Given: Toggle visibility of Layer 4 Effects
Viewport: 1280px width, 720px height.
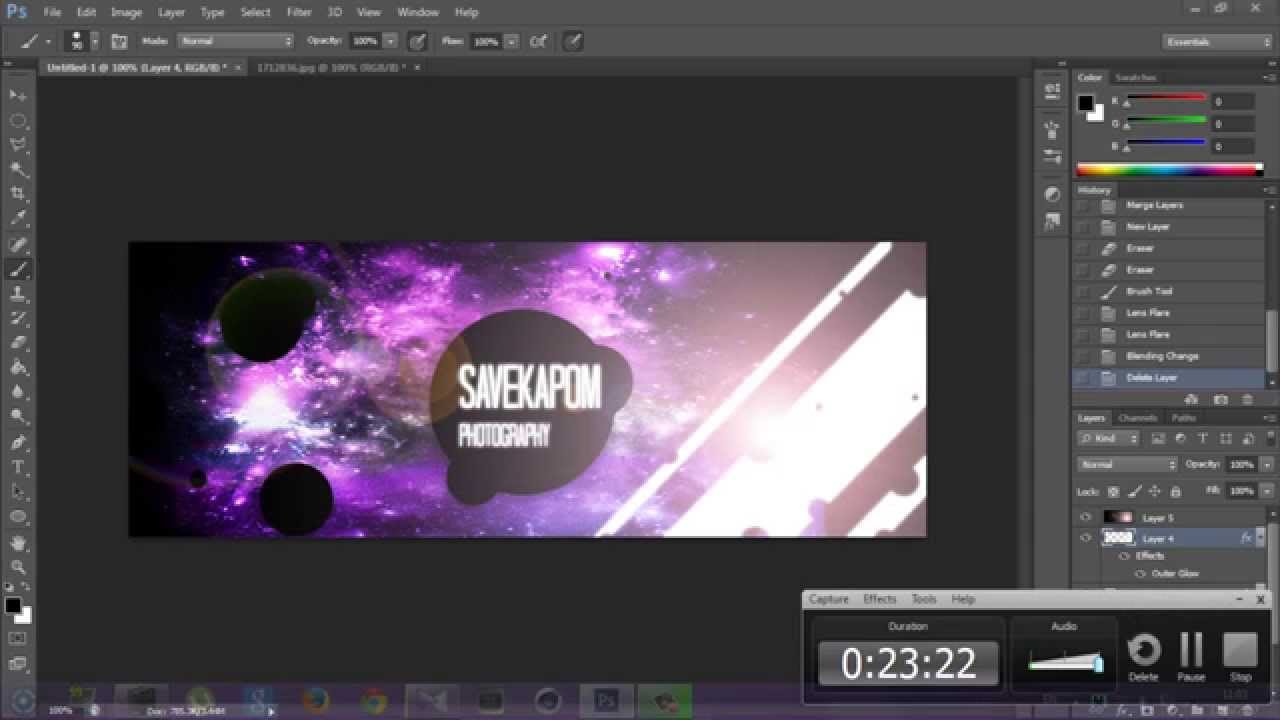Looking at the screenshot, I should (1124, 555).
